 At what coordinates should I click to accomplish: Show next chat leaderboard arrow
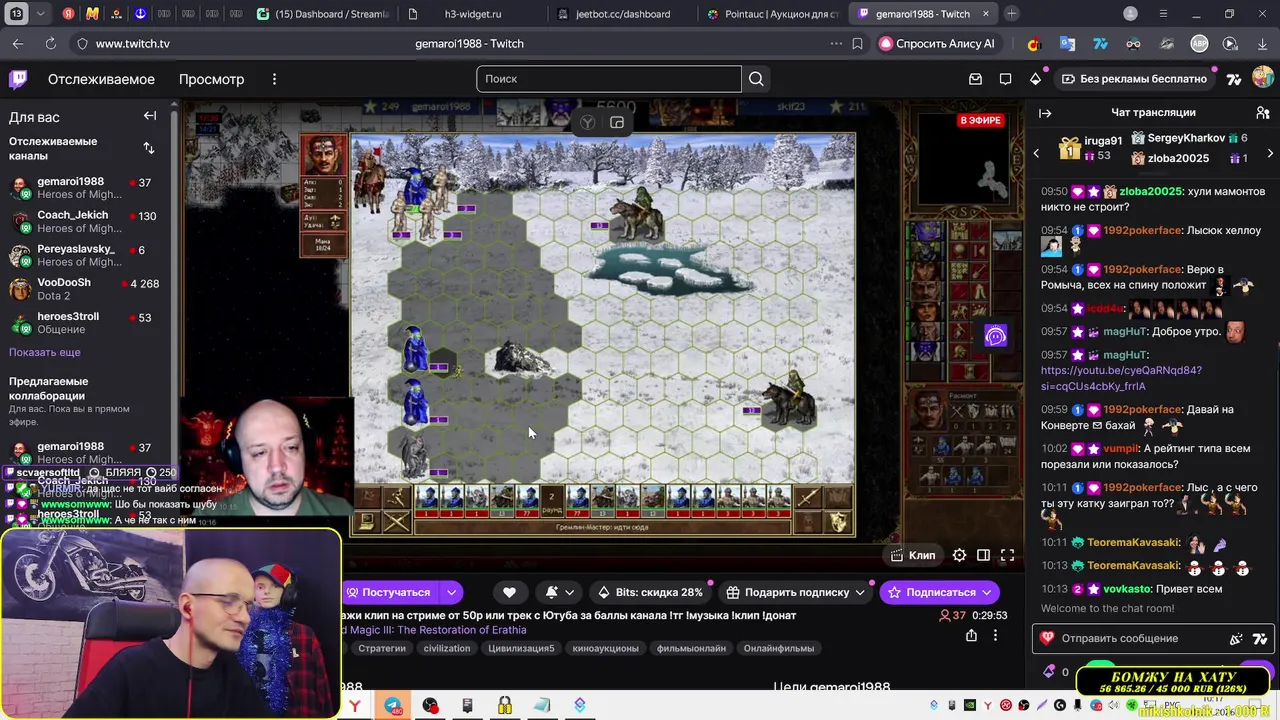[x=1270, y=153]
